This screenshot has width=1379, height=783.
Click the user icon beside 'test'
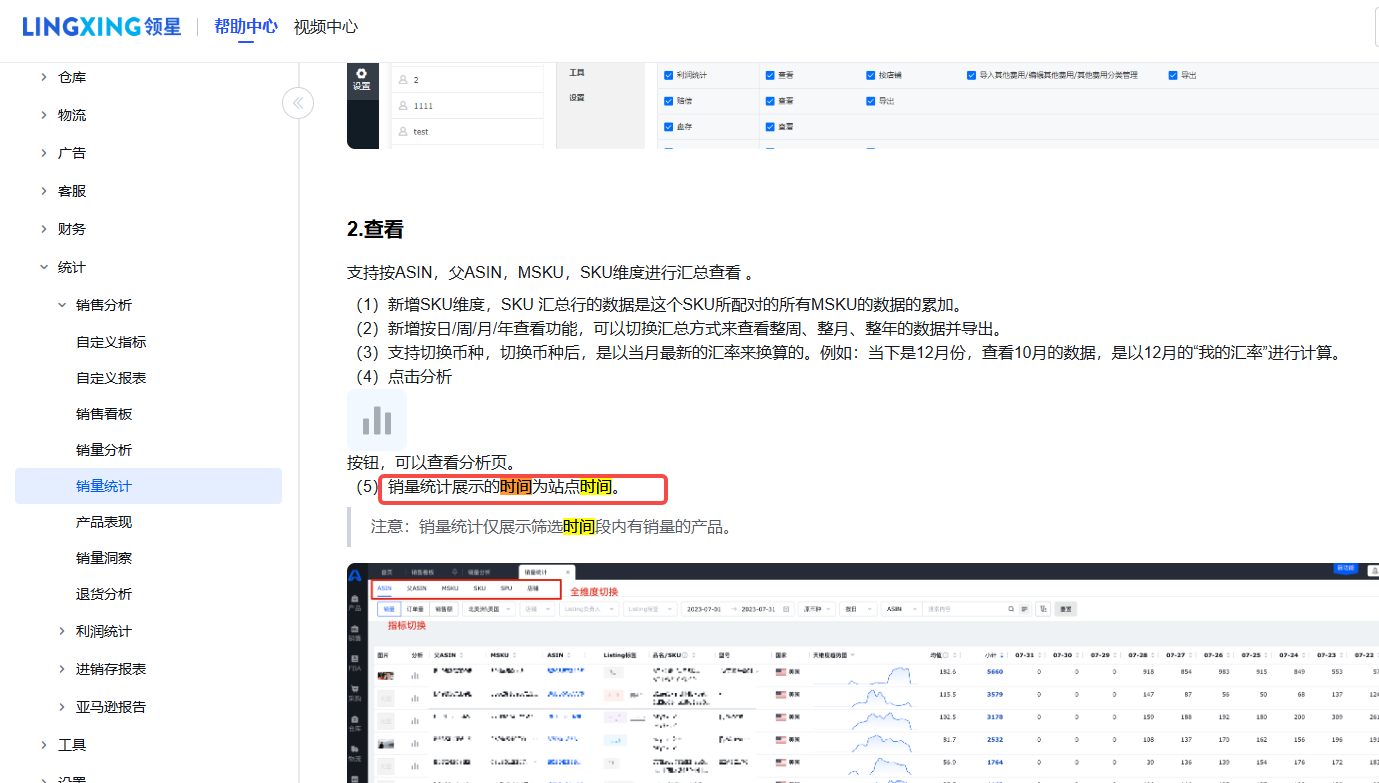404,131
